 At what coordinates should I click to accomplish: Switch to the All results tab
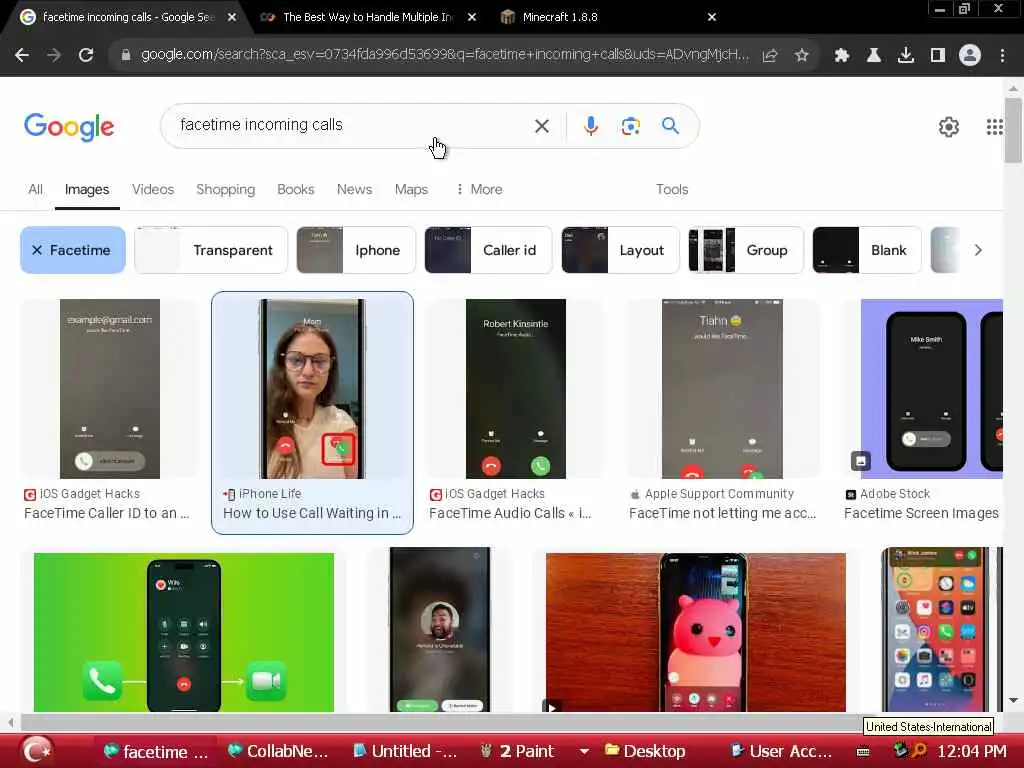point(35,189)
